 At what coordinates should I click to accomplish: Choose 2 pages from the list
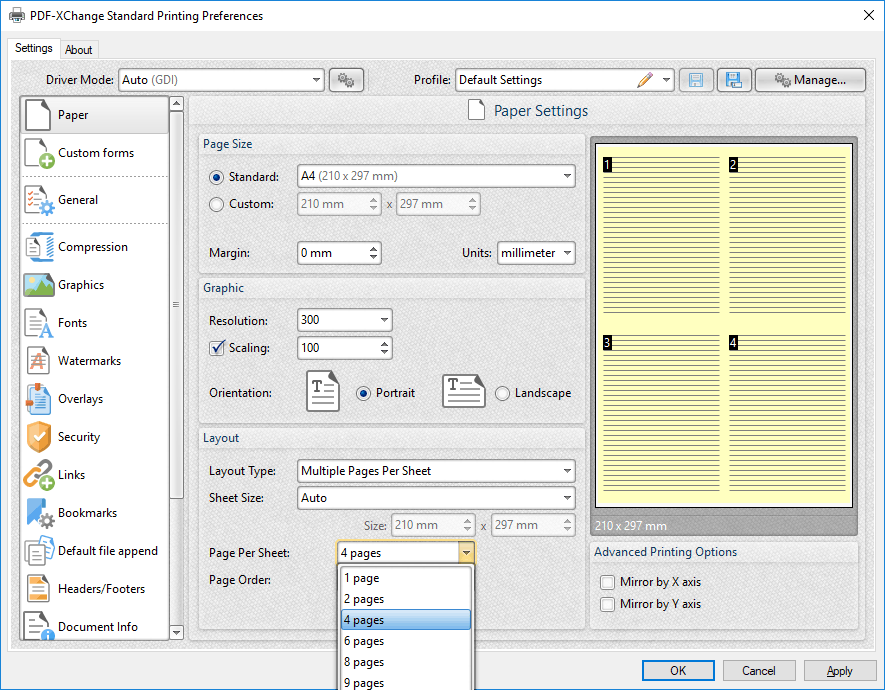tap(406, 599)
